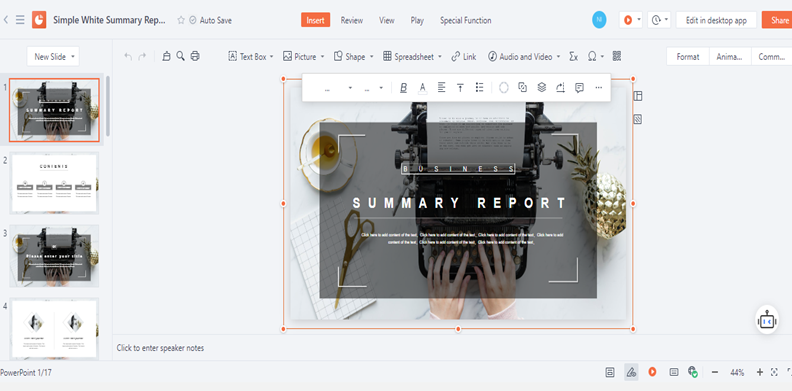Screen dimensions: 792x391
Task: Favorite the document with the star icon
Action: (181, 20)
